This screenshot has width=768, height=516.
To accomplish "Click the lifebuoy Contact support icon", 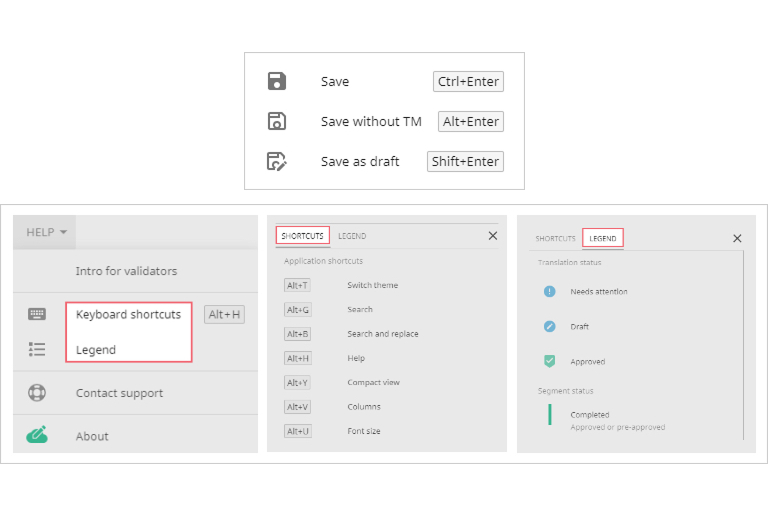I will click(37, 393).
